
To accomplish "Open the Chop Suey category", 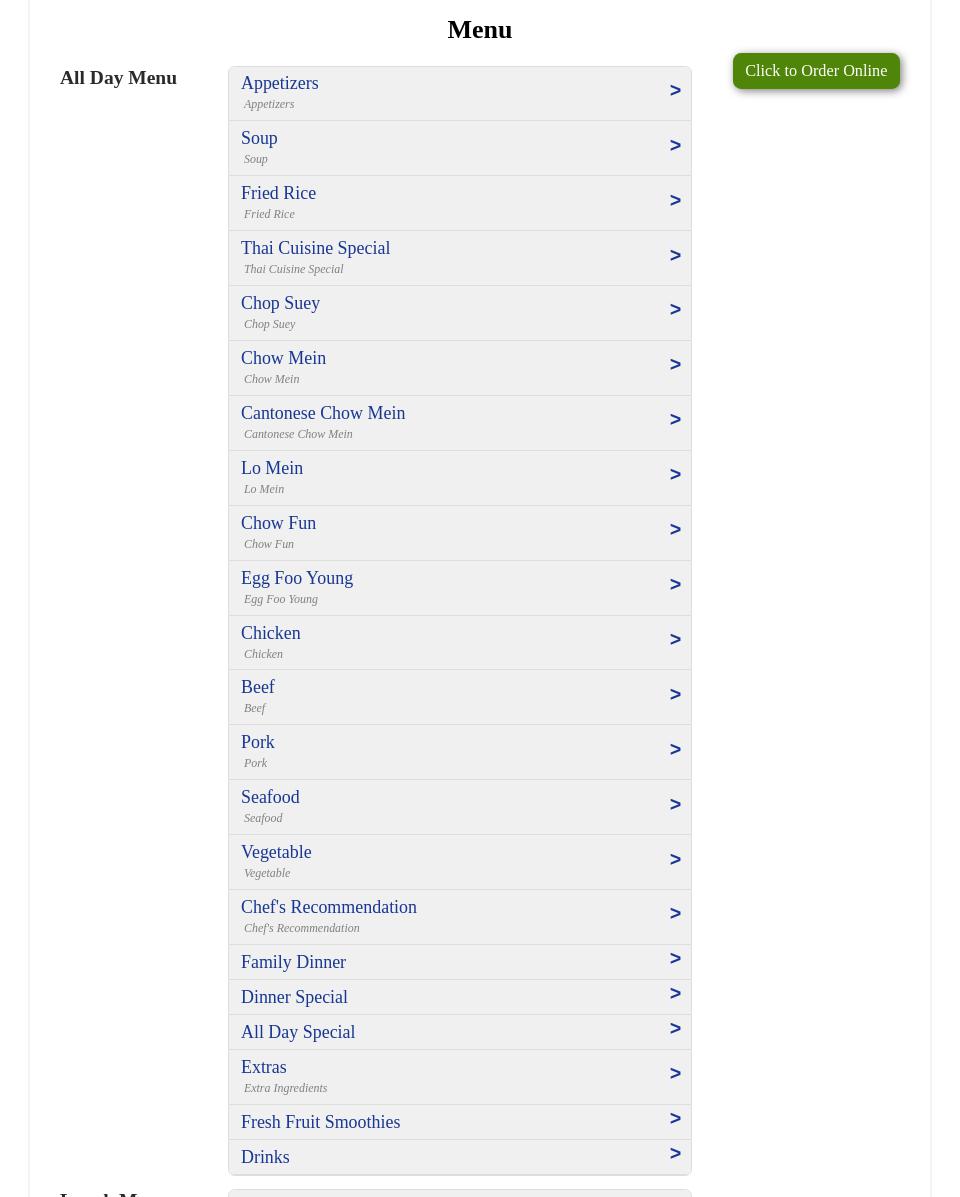I will pos(280,303).
